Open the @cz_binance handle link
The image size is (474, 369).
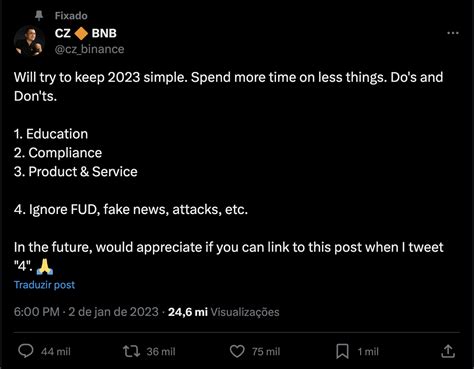(x=89, y=49)
